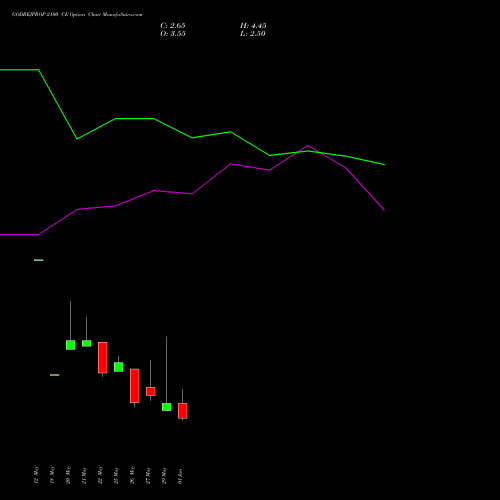The height and width of the screenshot is (500, 500).
Task: Click the red candle above 26 May
Action: 135,386
